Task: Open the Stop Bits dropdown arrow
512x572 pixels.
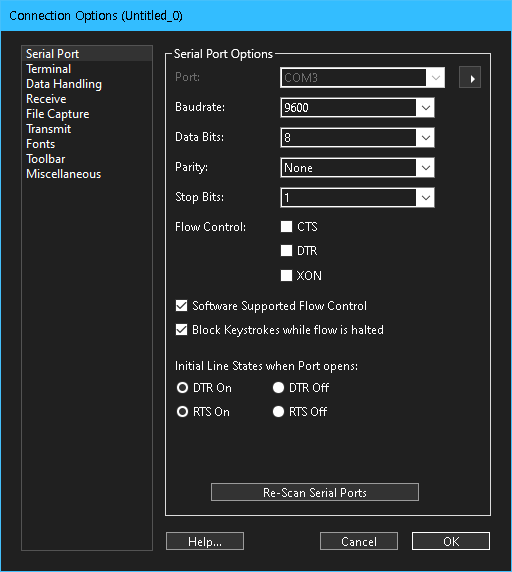Action: point(426,198)
